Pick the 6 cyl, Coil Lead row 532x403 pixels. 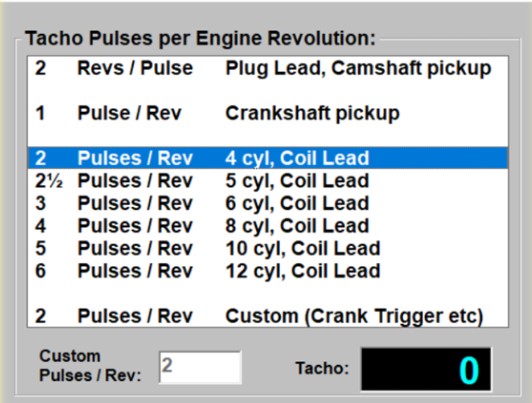[x=268, y=203]
